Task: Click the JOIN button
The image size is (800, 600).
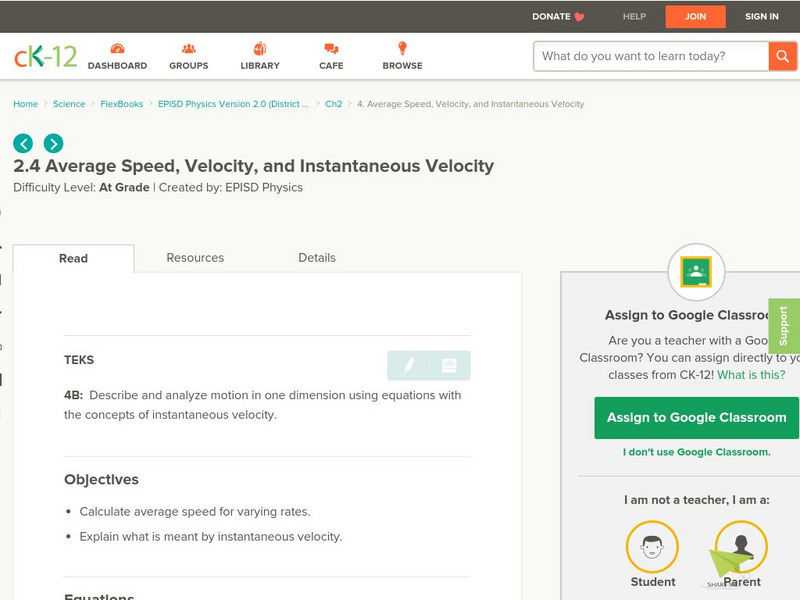Action: coord(695,16)
